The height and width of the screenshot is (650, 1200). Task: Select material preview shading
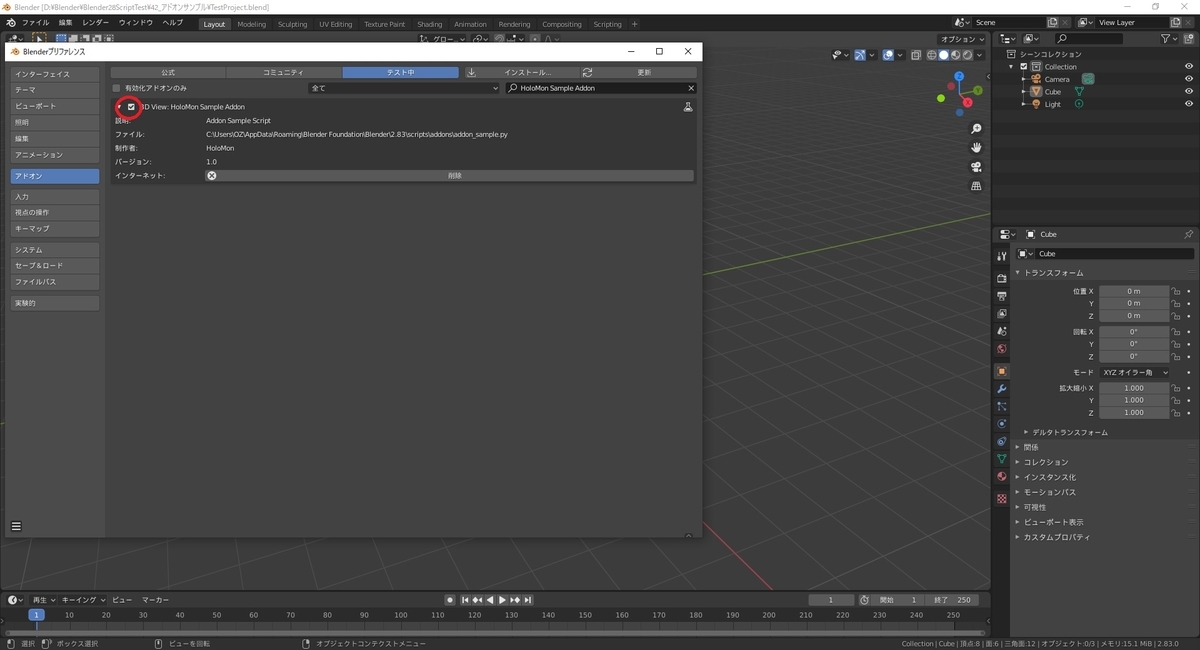[x=956, y=55]
